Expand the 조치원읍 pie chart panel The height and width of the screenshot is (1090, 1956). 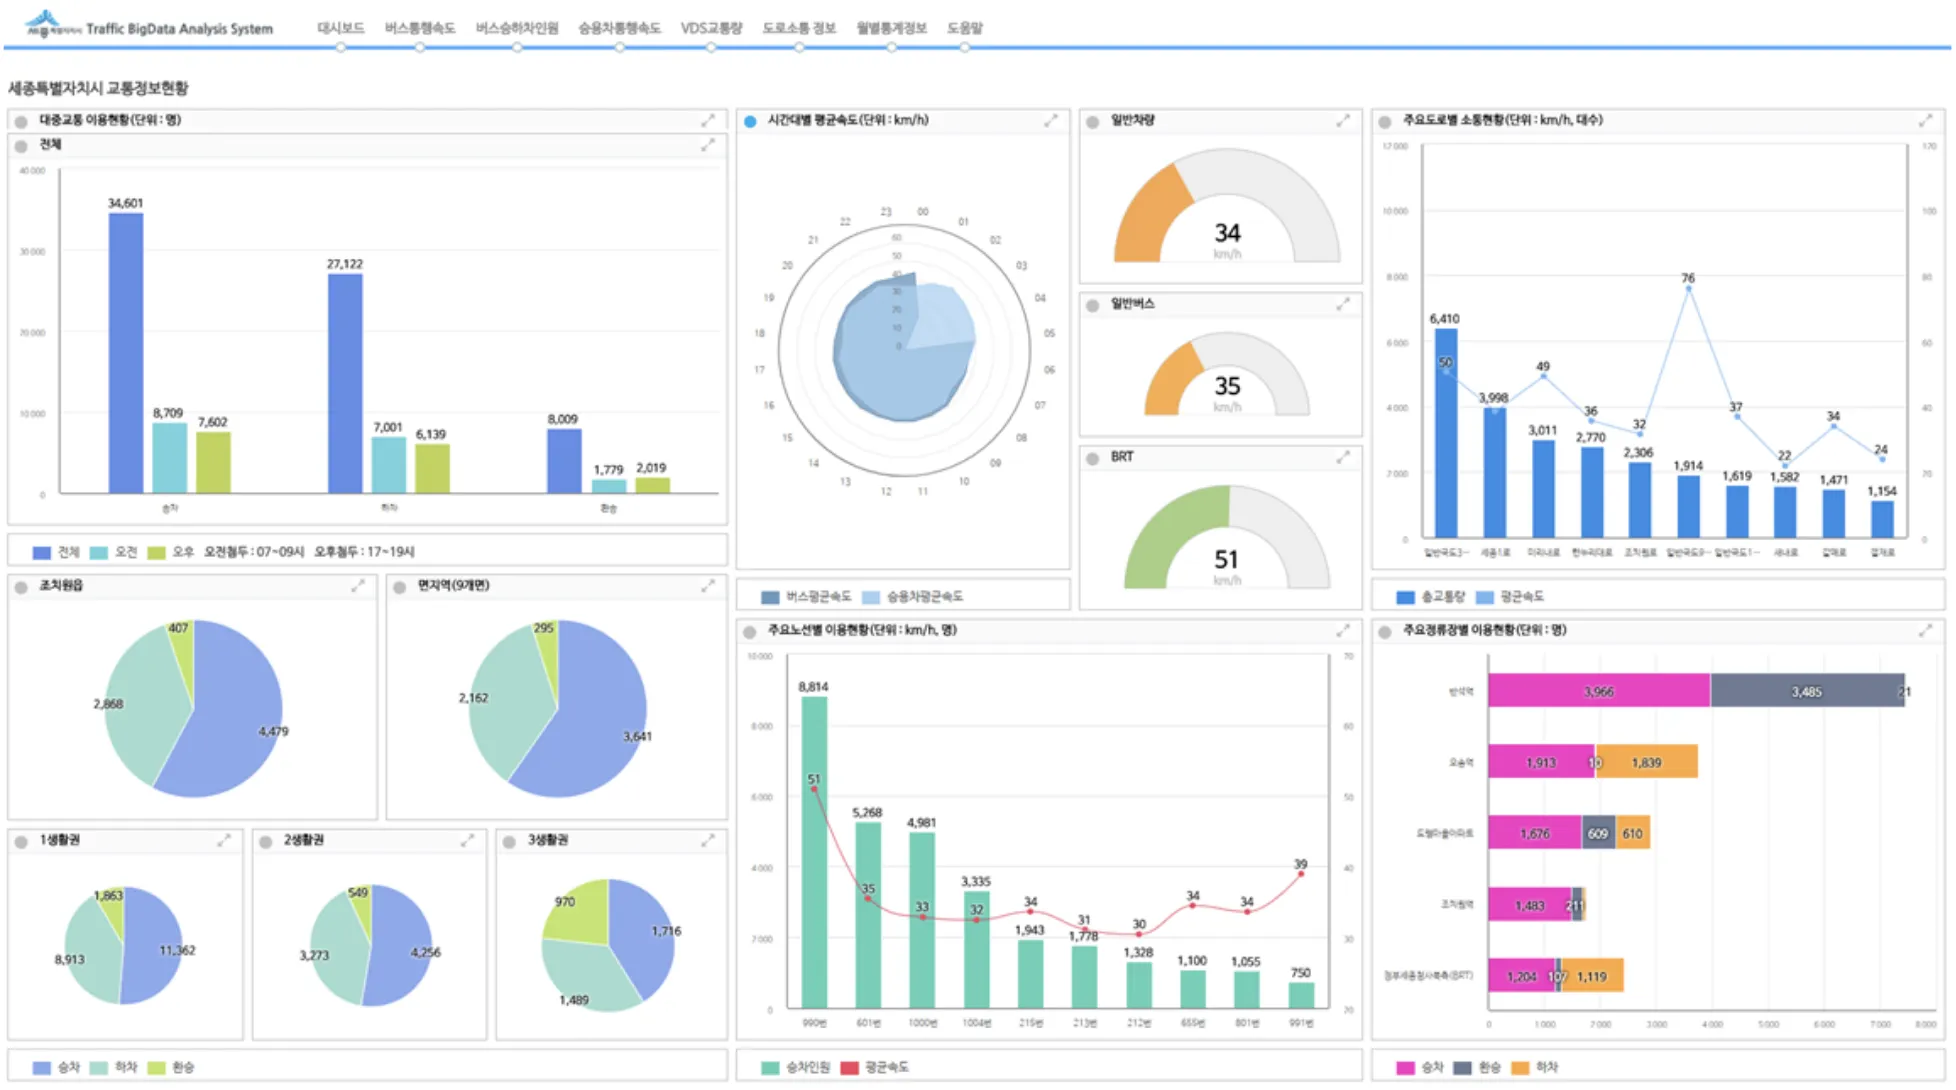coord(358,586)
